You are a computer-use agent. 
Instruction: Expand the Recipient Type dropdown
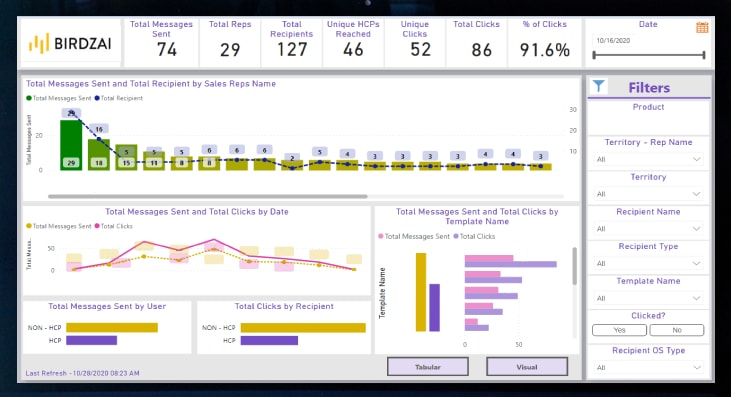pos(648,263)
